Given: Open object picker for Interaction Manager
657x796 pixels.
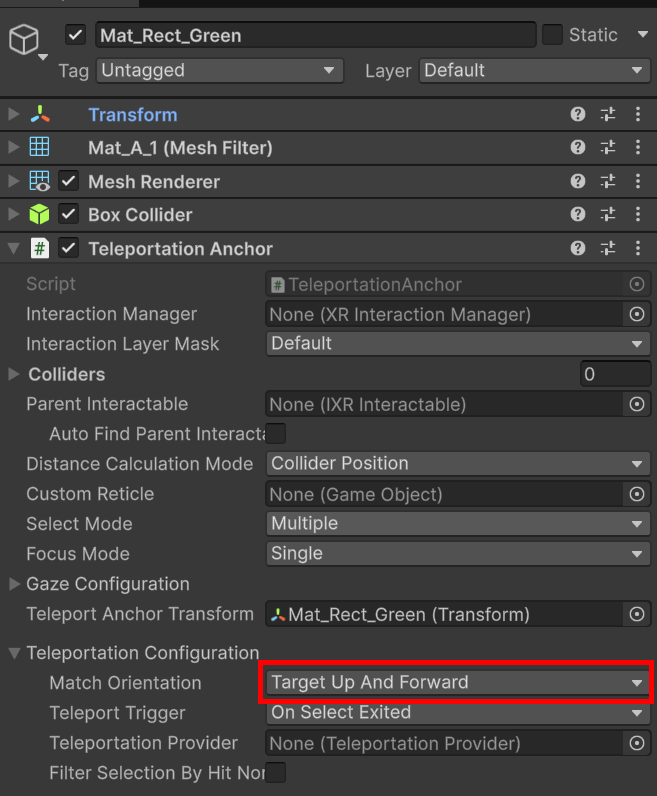Looking at the screenshot, I should 636,314.
